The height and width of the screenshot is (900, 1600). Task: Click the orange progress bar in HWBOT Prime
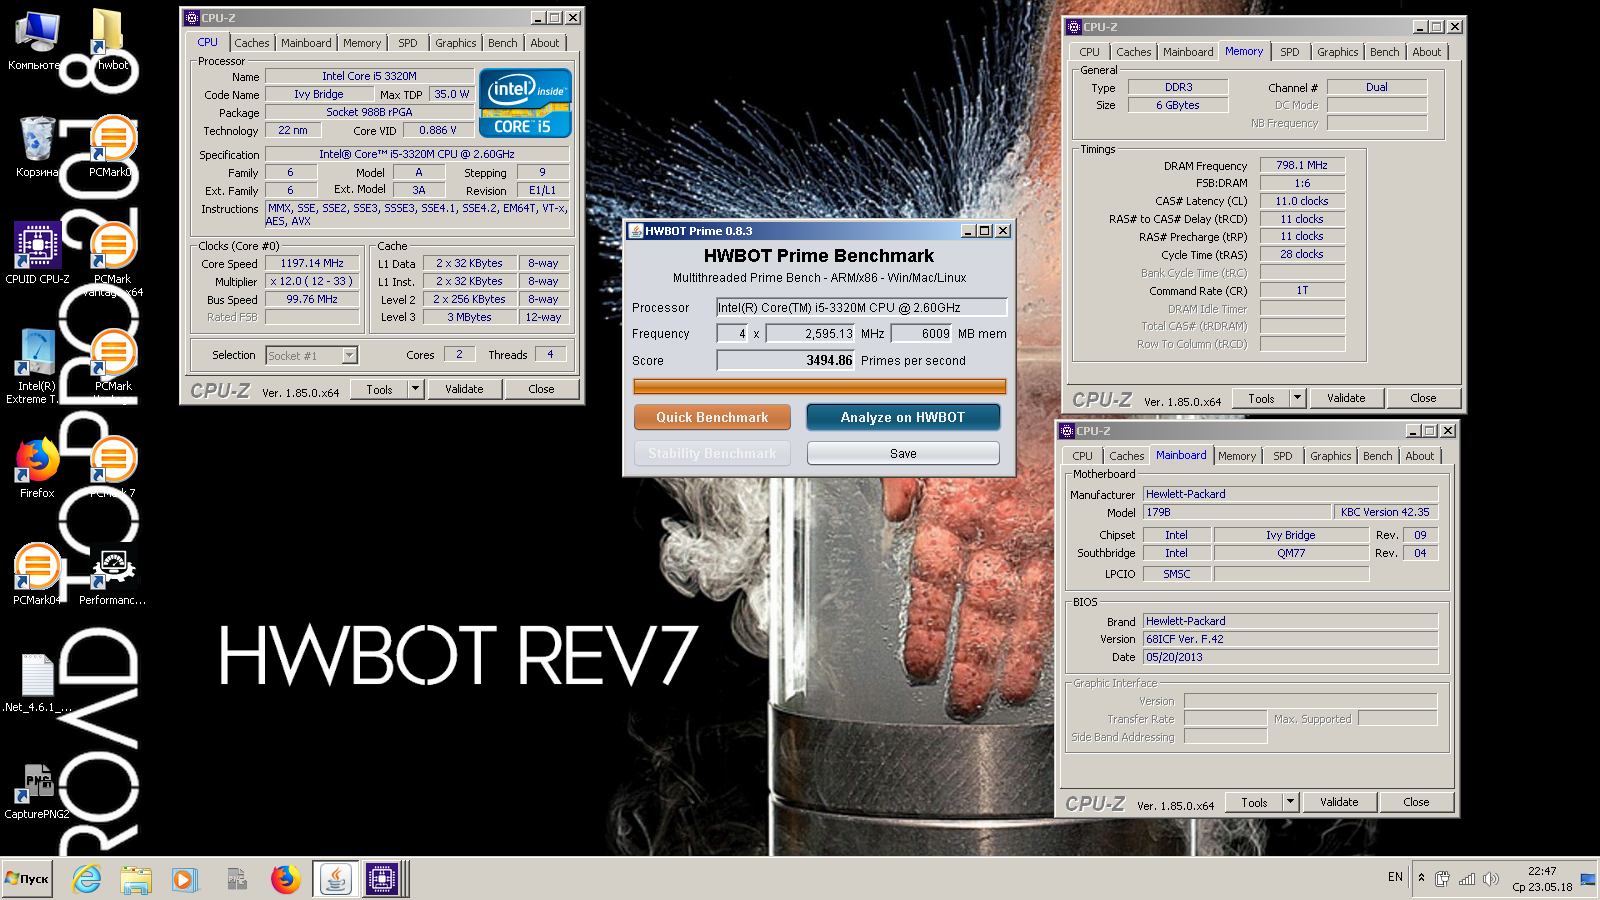[819, 386]
